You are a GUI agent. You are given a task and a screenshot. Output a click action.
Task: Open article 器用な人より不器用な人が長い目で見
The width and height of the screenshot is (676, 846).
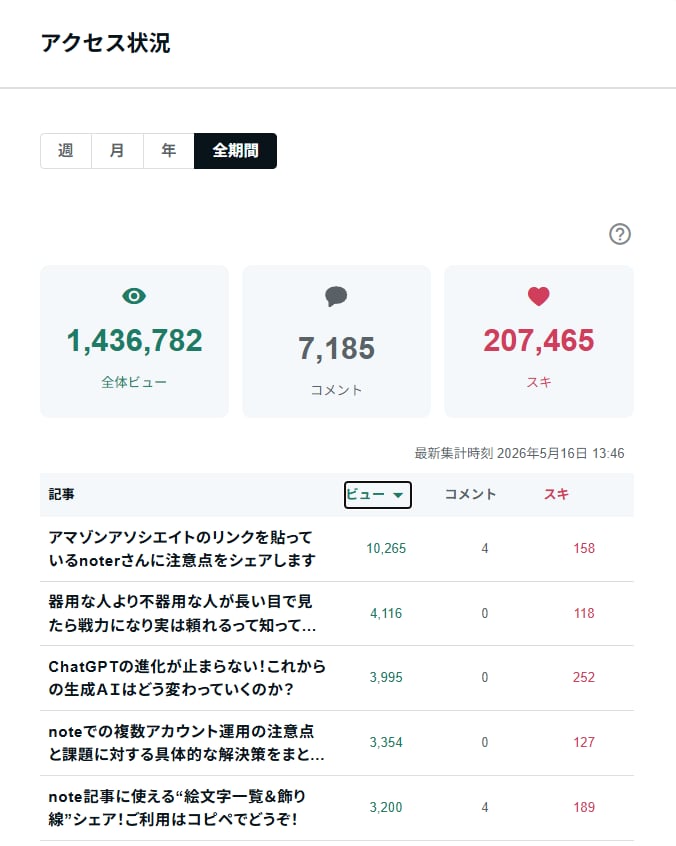[x=182, y=613]
